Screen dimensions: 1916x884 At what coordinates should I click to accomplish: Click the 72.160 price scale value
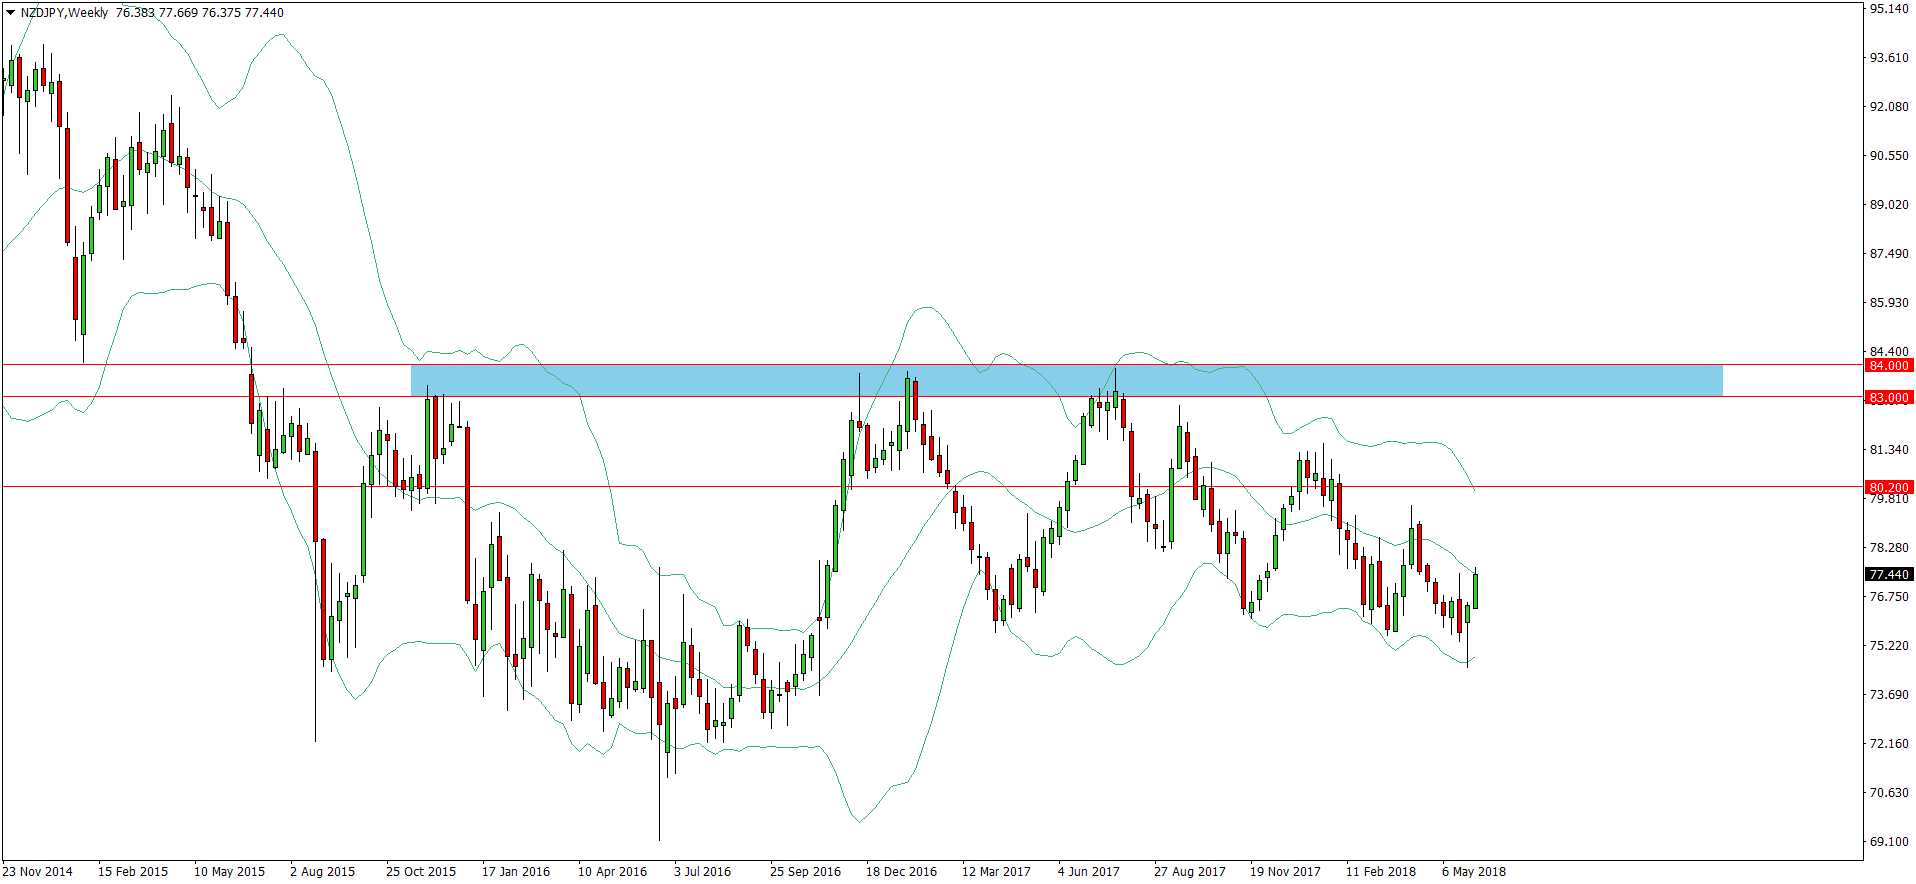tap(1889, 744)
